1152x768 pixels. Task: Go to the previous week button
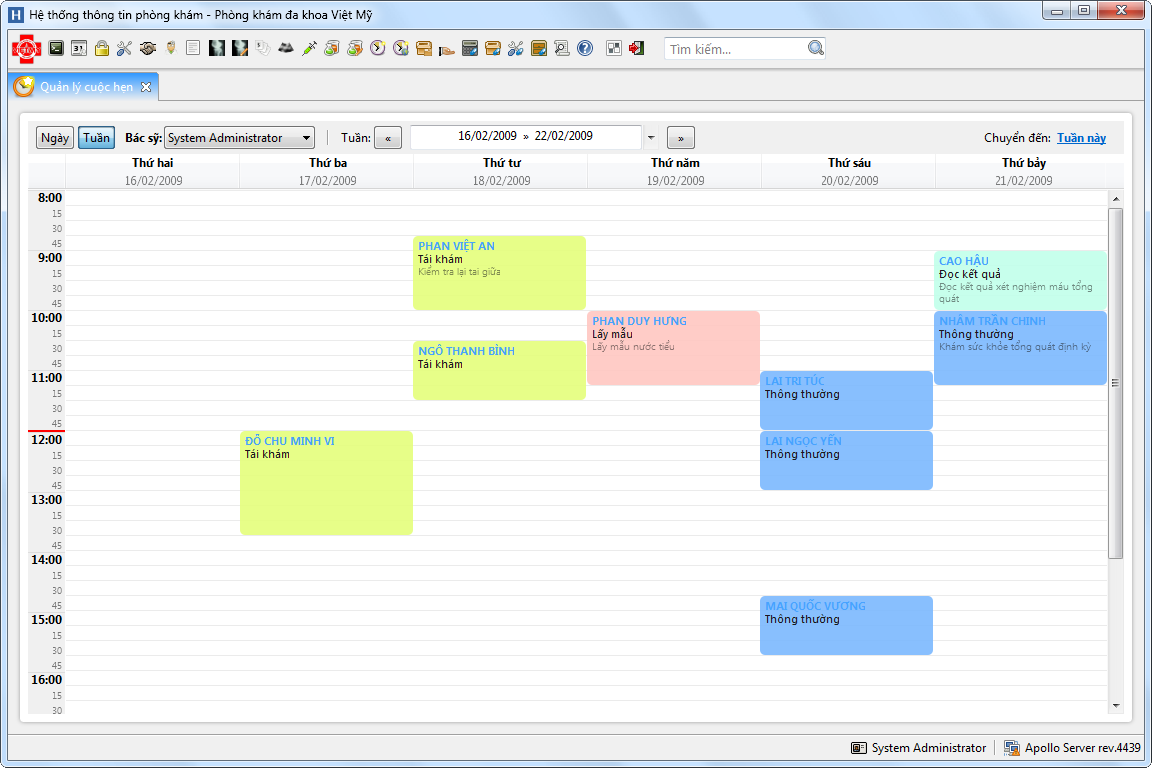pyautogui.click(x=388, y=138)
